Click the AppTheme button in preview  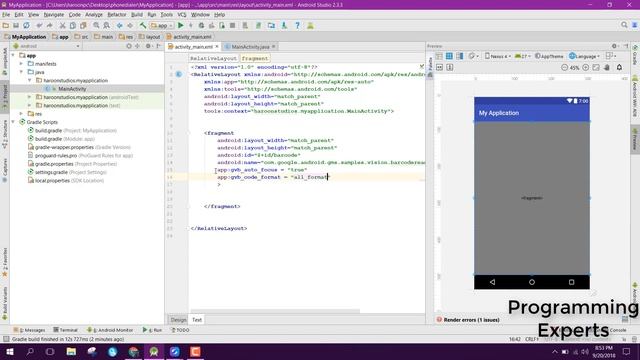tap(549, 56)
